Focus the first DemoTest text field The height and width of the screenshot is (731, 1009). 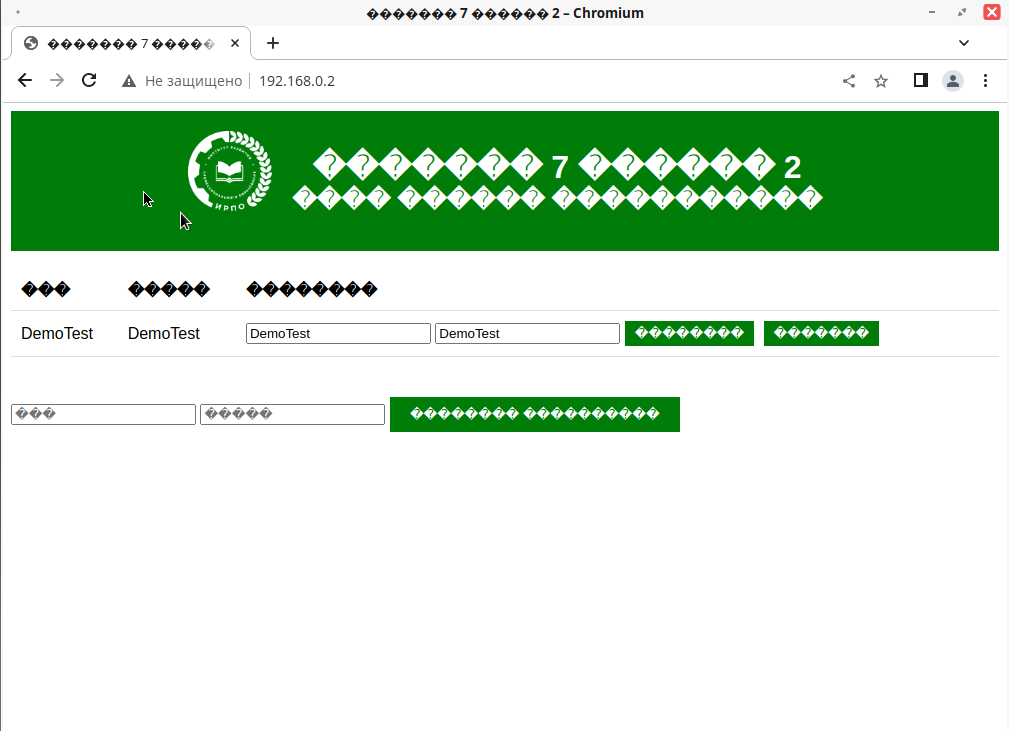click(338, 334)
